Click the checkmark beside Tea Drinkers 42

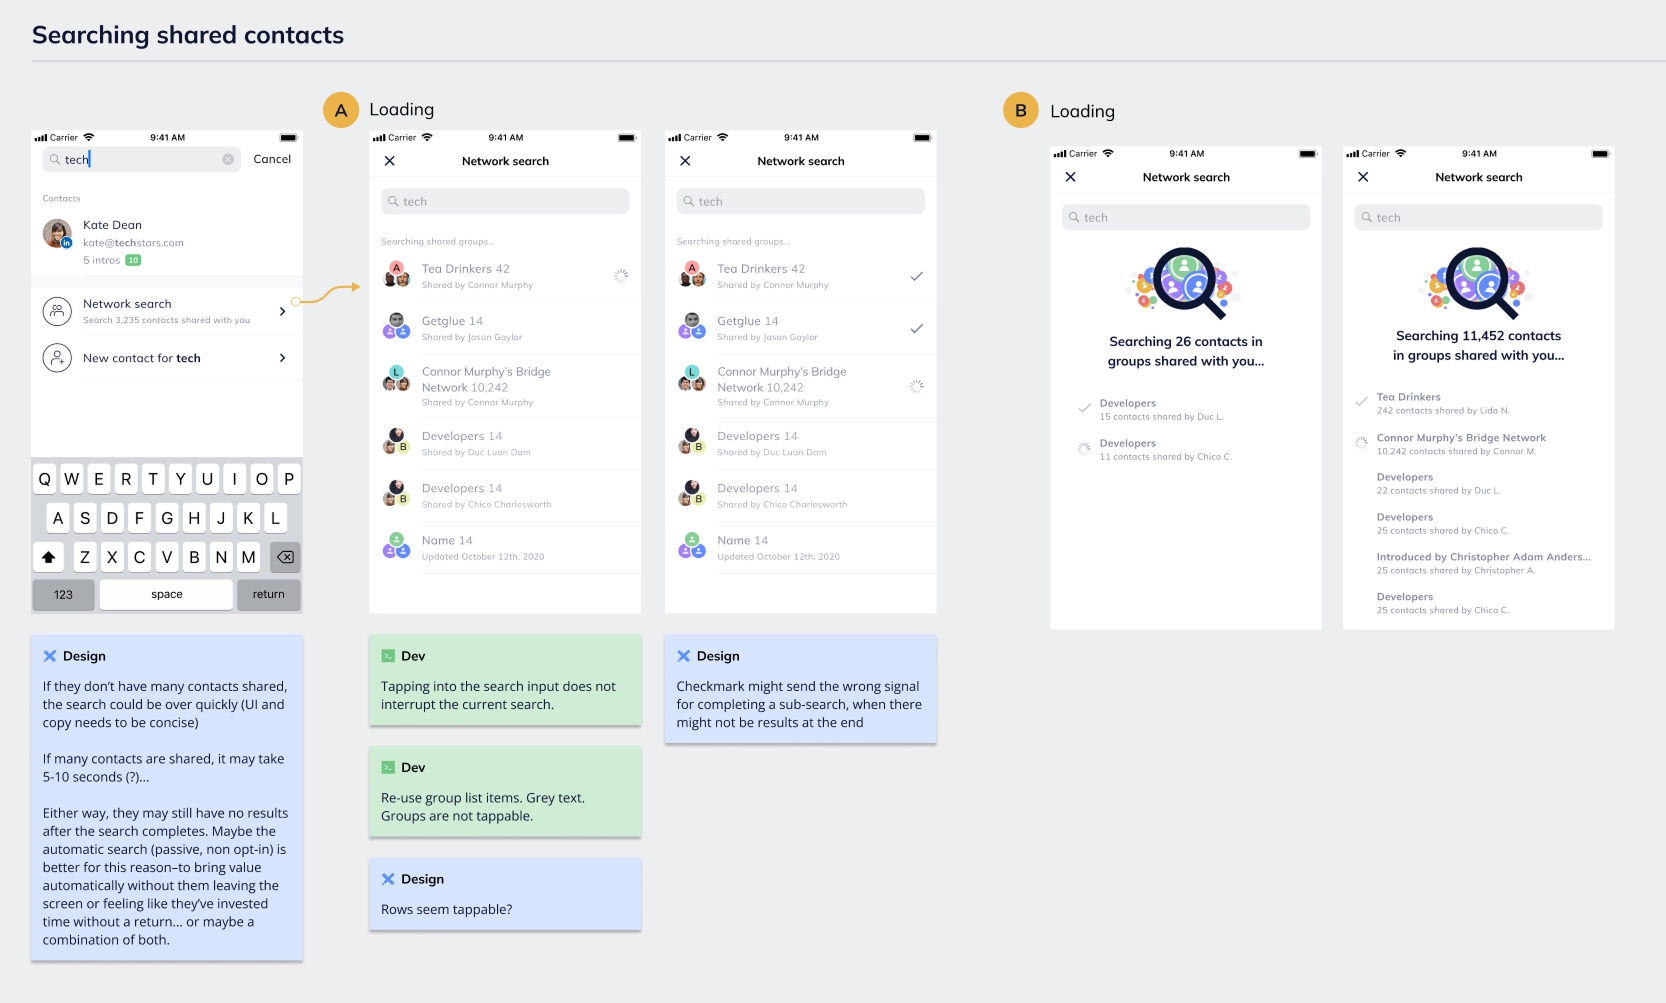pyautogui.click(x=916, y=277)
